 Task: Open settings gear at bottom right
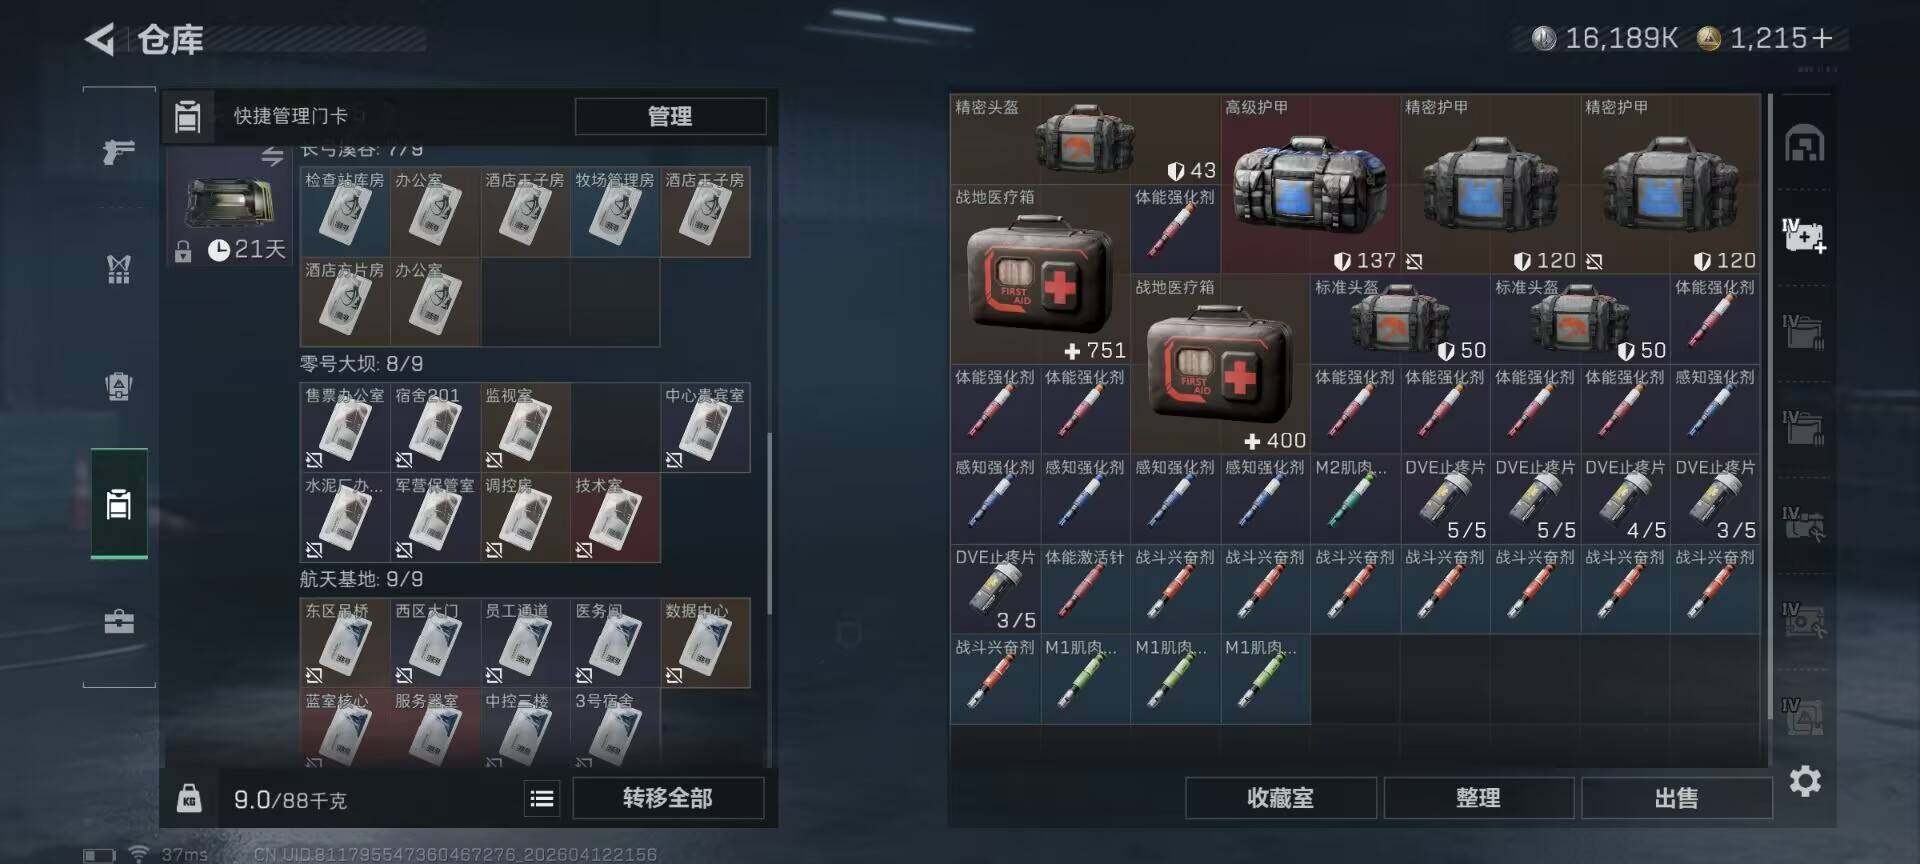coord(1805,781)
